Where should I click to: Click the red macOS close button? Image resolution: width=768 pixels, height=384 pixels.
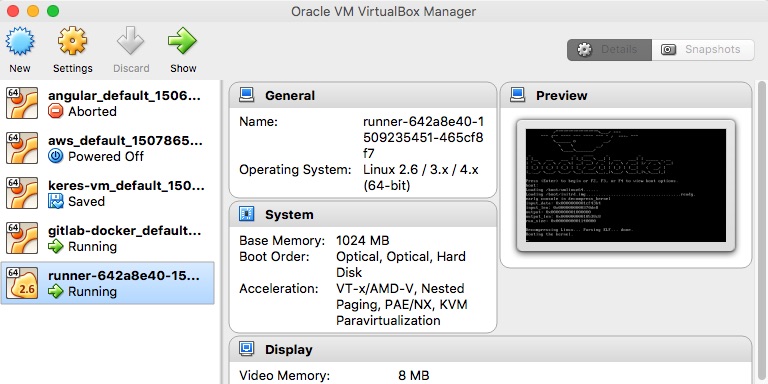click(x=13, y=11)
